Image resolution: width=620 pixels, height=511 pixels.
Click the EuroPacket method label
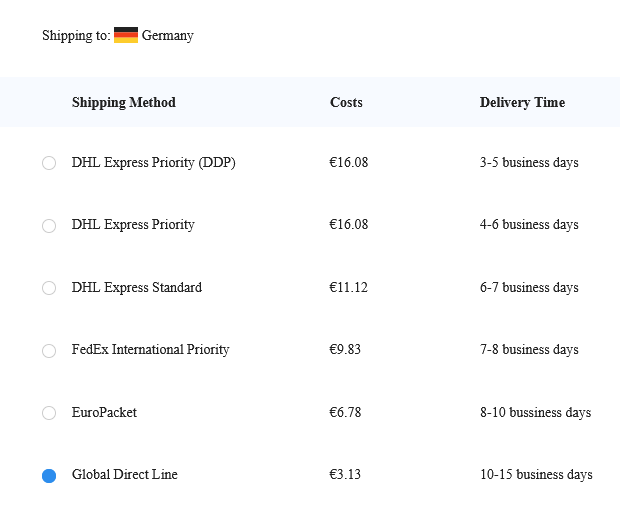click(x=104, y=413)
